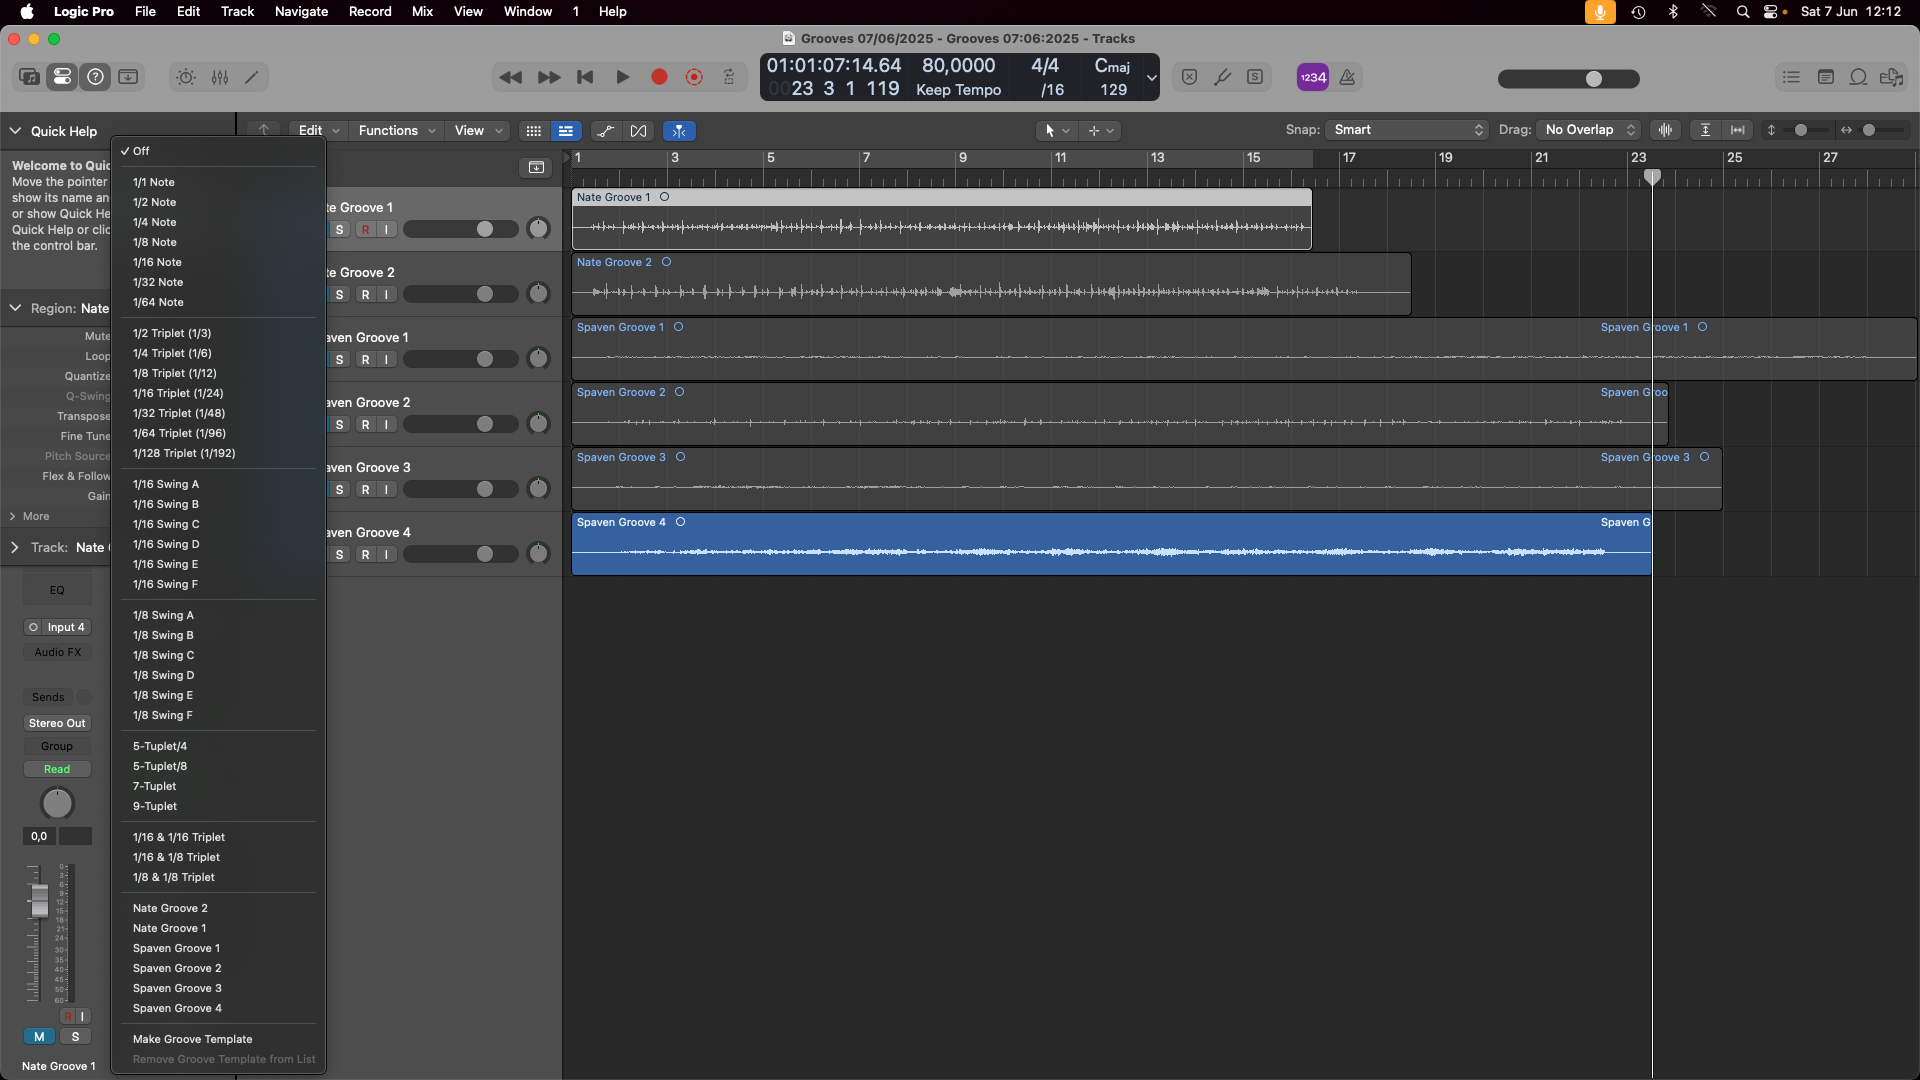Open the Drag No Overlap dropdown
Screen dimensions: 1920x1080
(1589, 130)
